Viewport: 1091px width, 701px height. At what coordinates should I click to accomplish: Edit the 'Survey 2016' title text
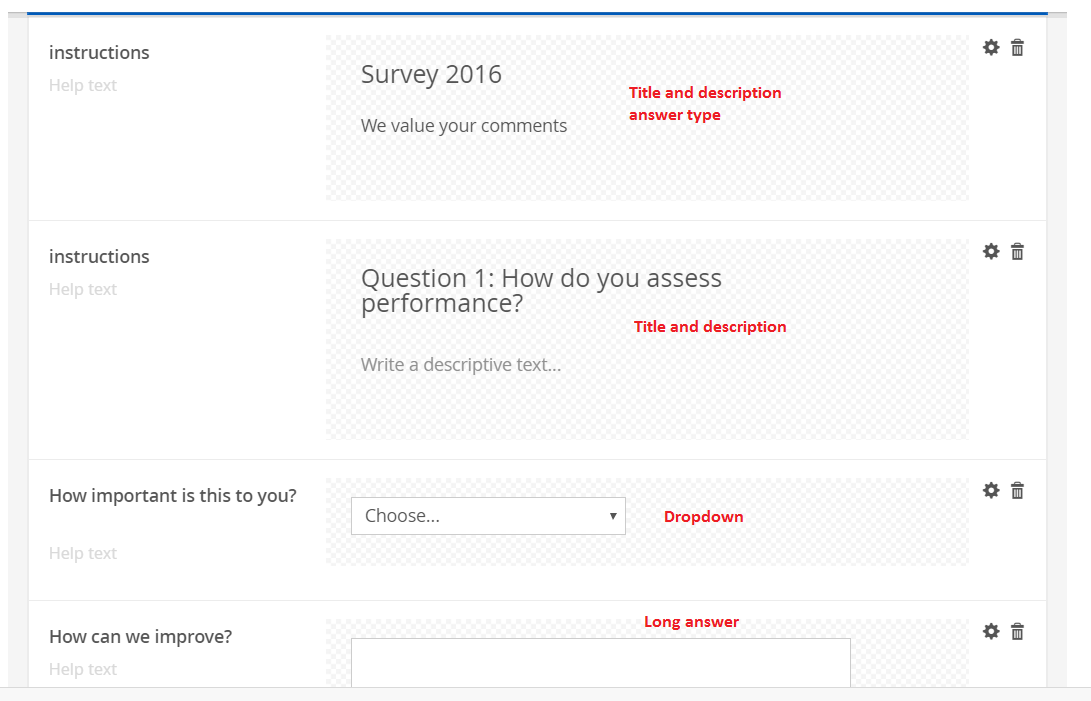[431, 74]
